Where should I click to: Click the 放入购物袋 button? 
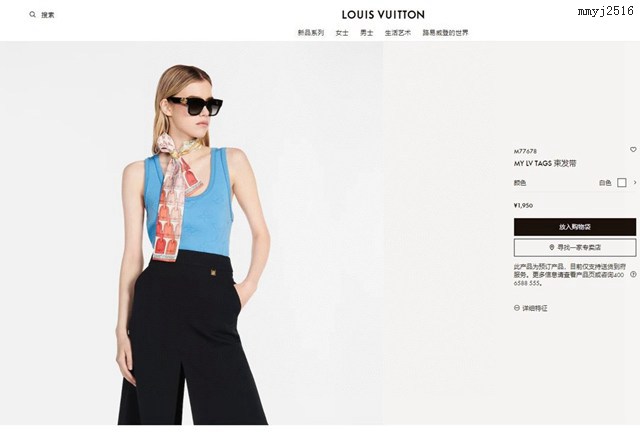coord(575,227)
